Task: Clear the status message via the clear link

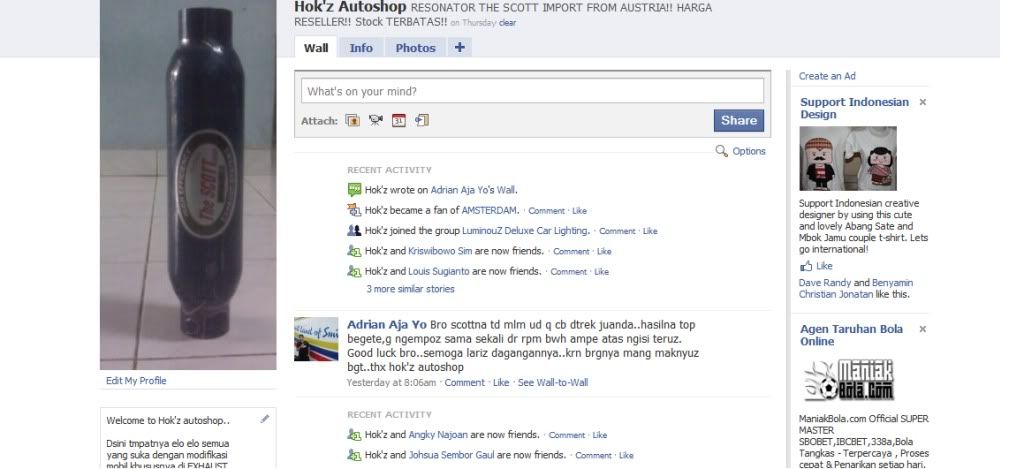Action: pyautogui.click(x=507, y=23)
